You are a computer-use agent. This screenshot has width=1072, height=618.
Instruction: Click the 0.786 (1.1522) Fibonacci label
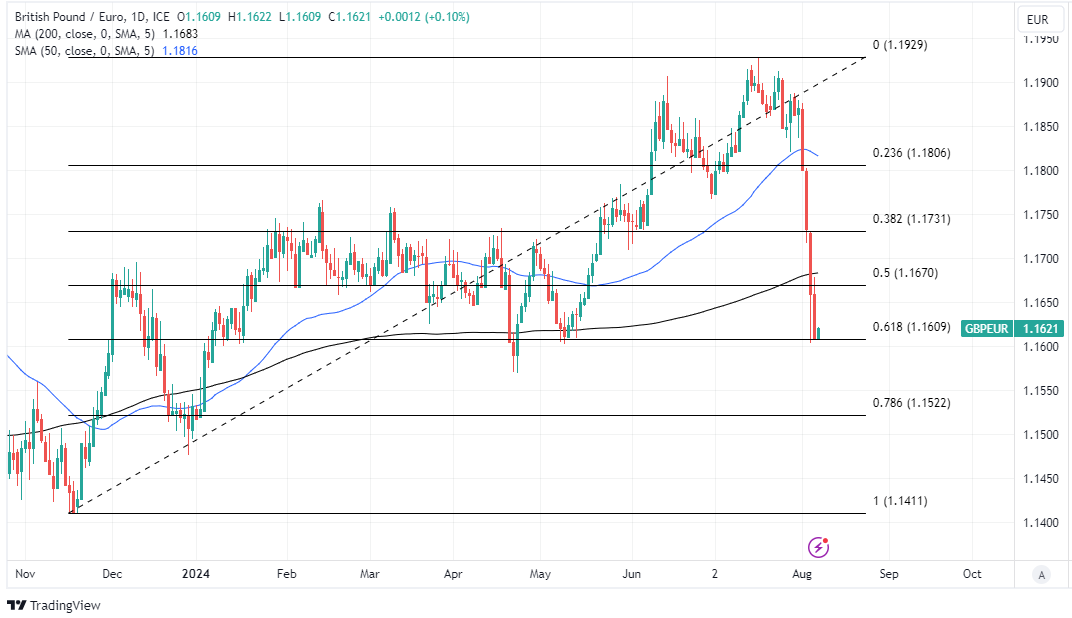[908, 402]
